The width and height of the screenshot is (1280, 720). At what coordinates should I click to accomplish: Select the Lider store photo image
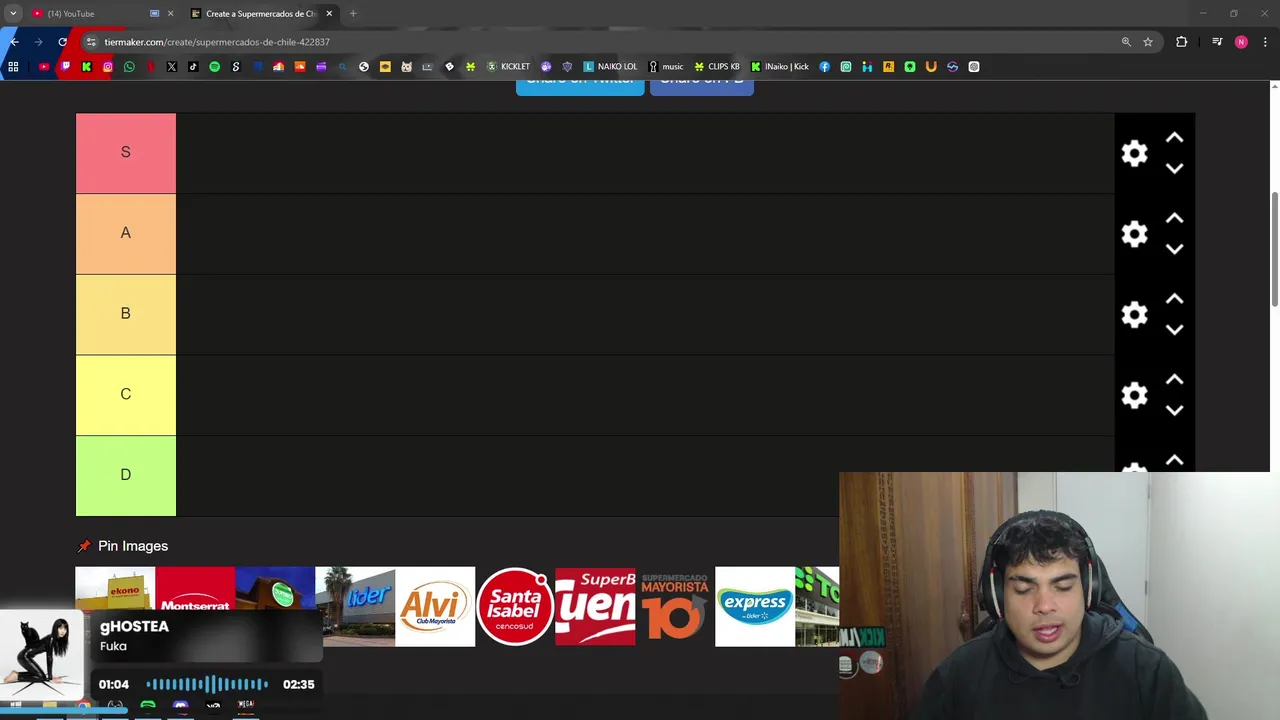[355, 606]
